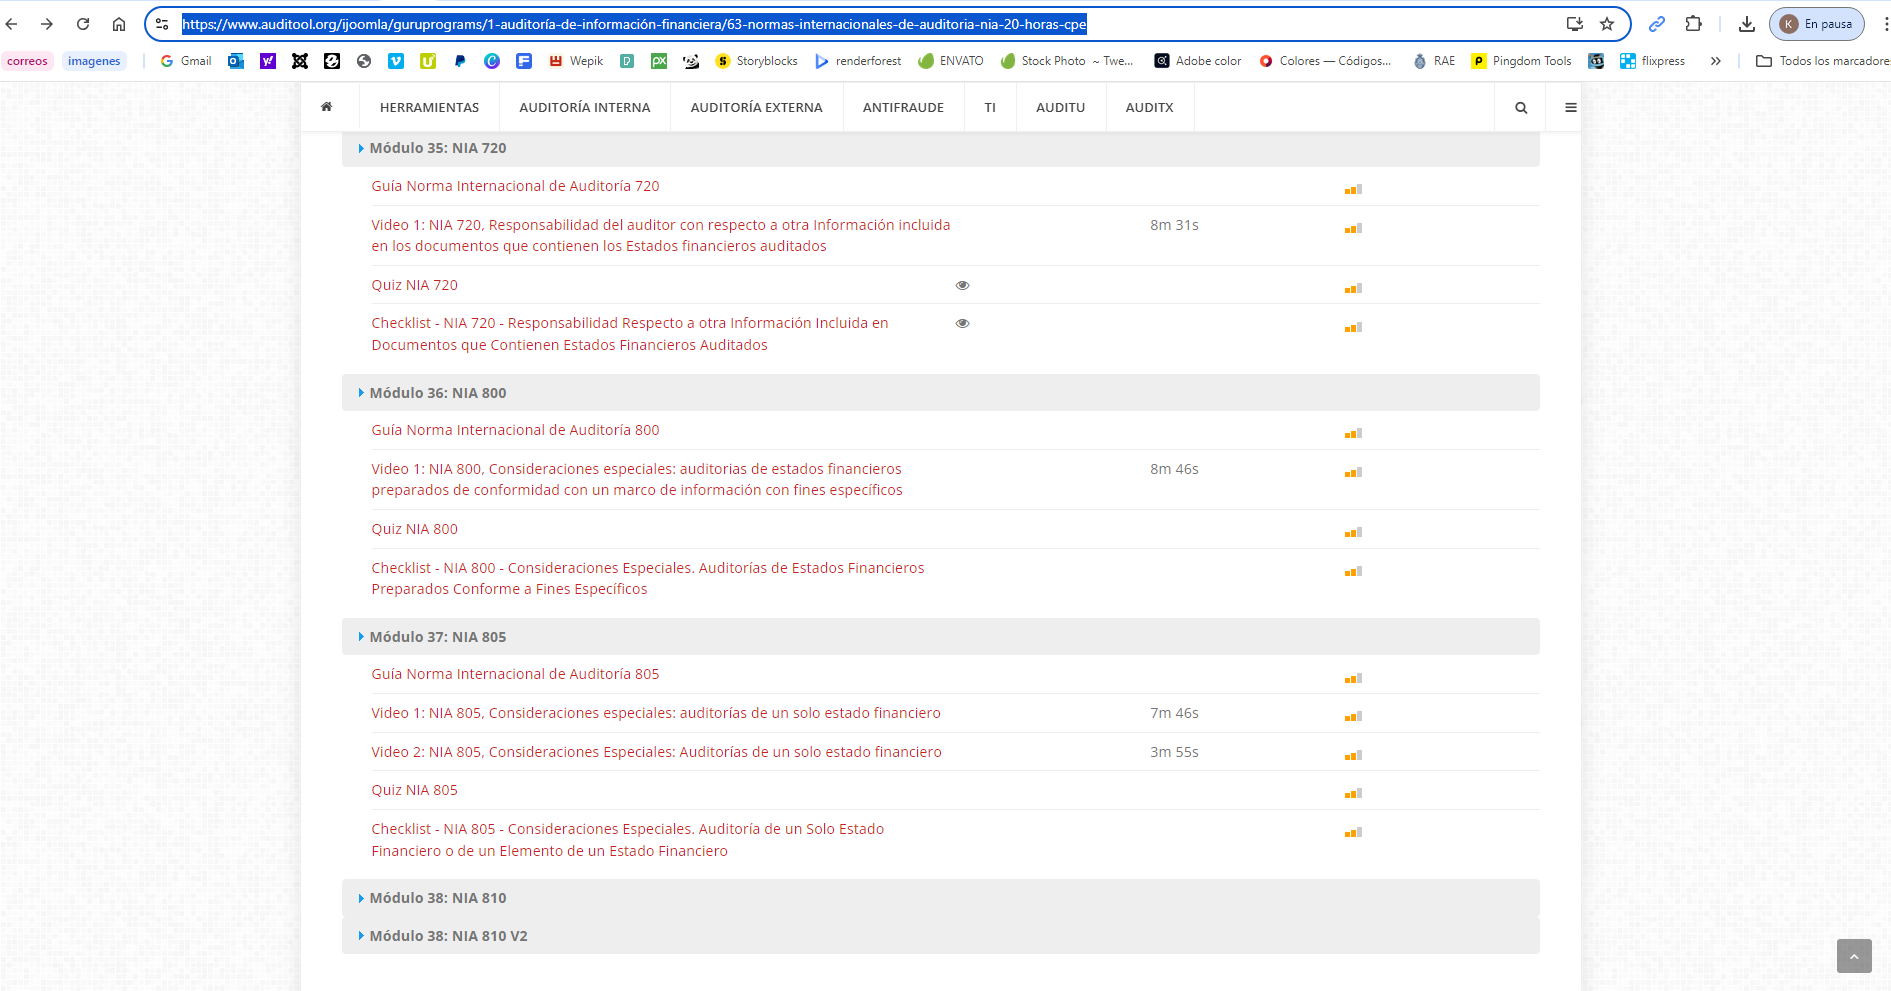
Task: Open the browser downloads icon
Action: click(x=1746, y=24)
